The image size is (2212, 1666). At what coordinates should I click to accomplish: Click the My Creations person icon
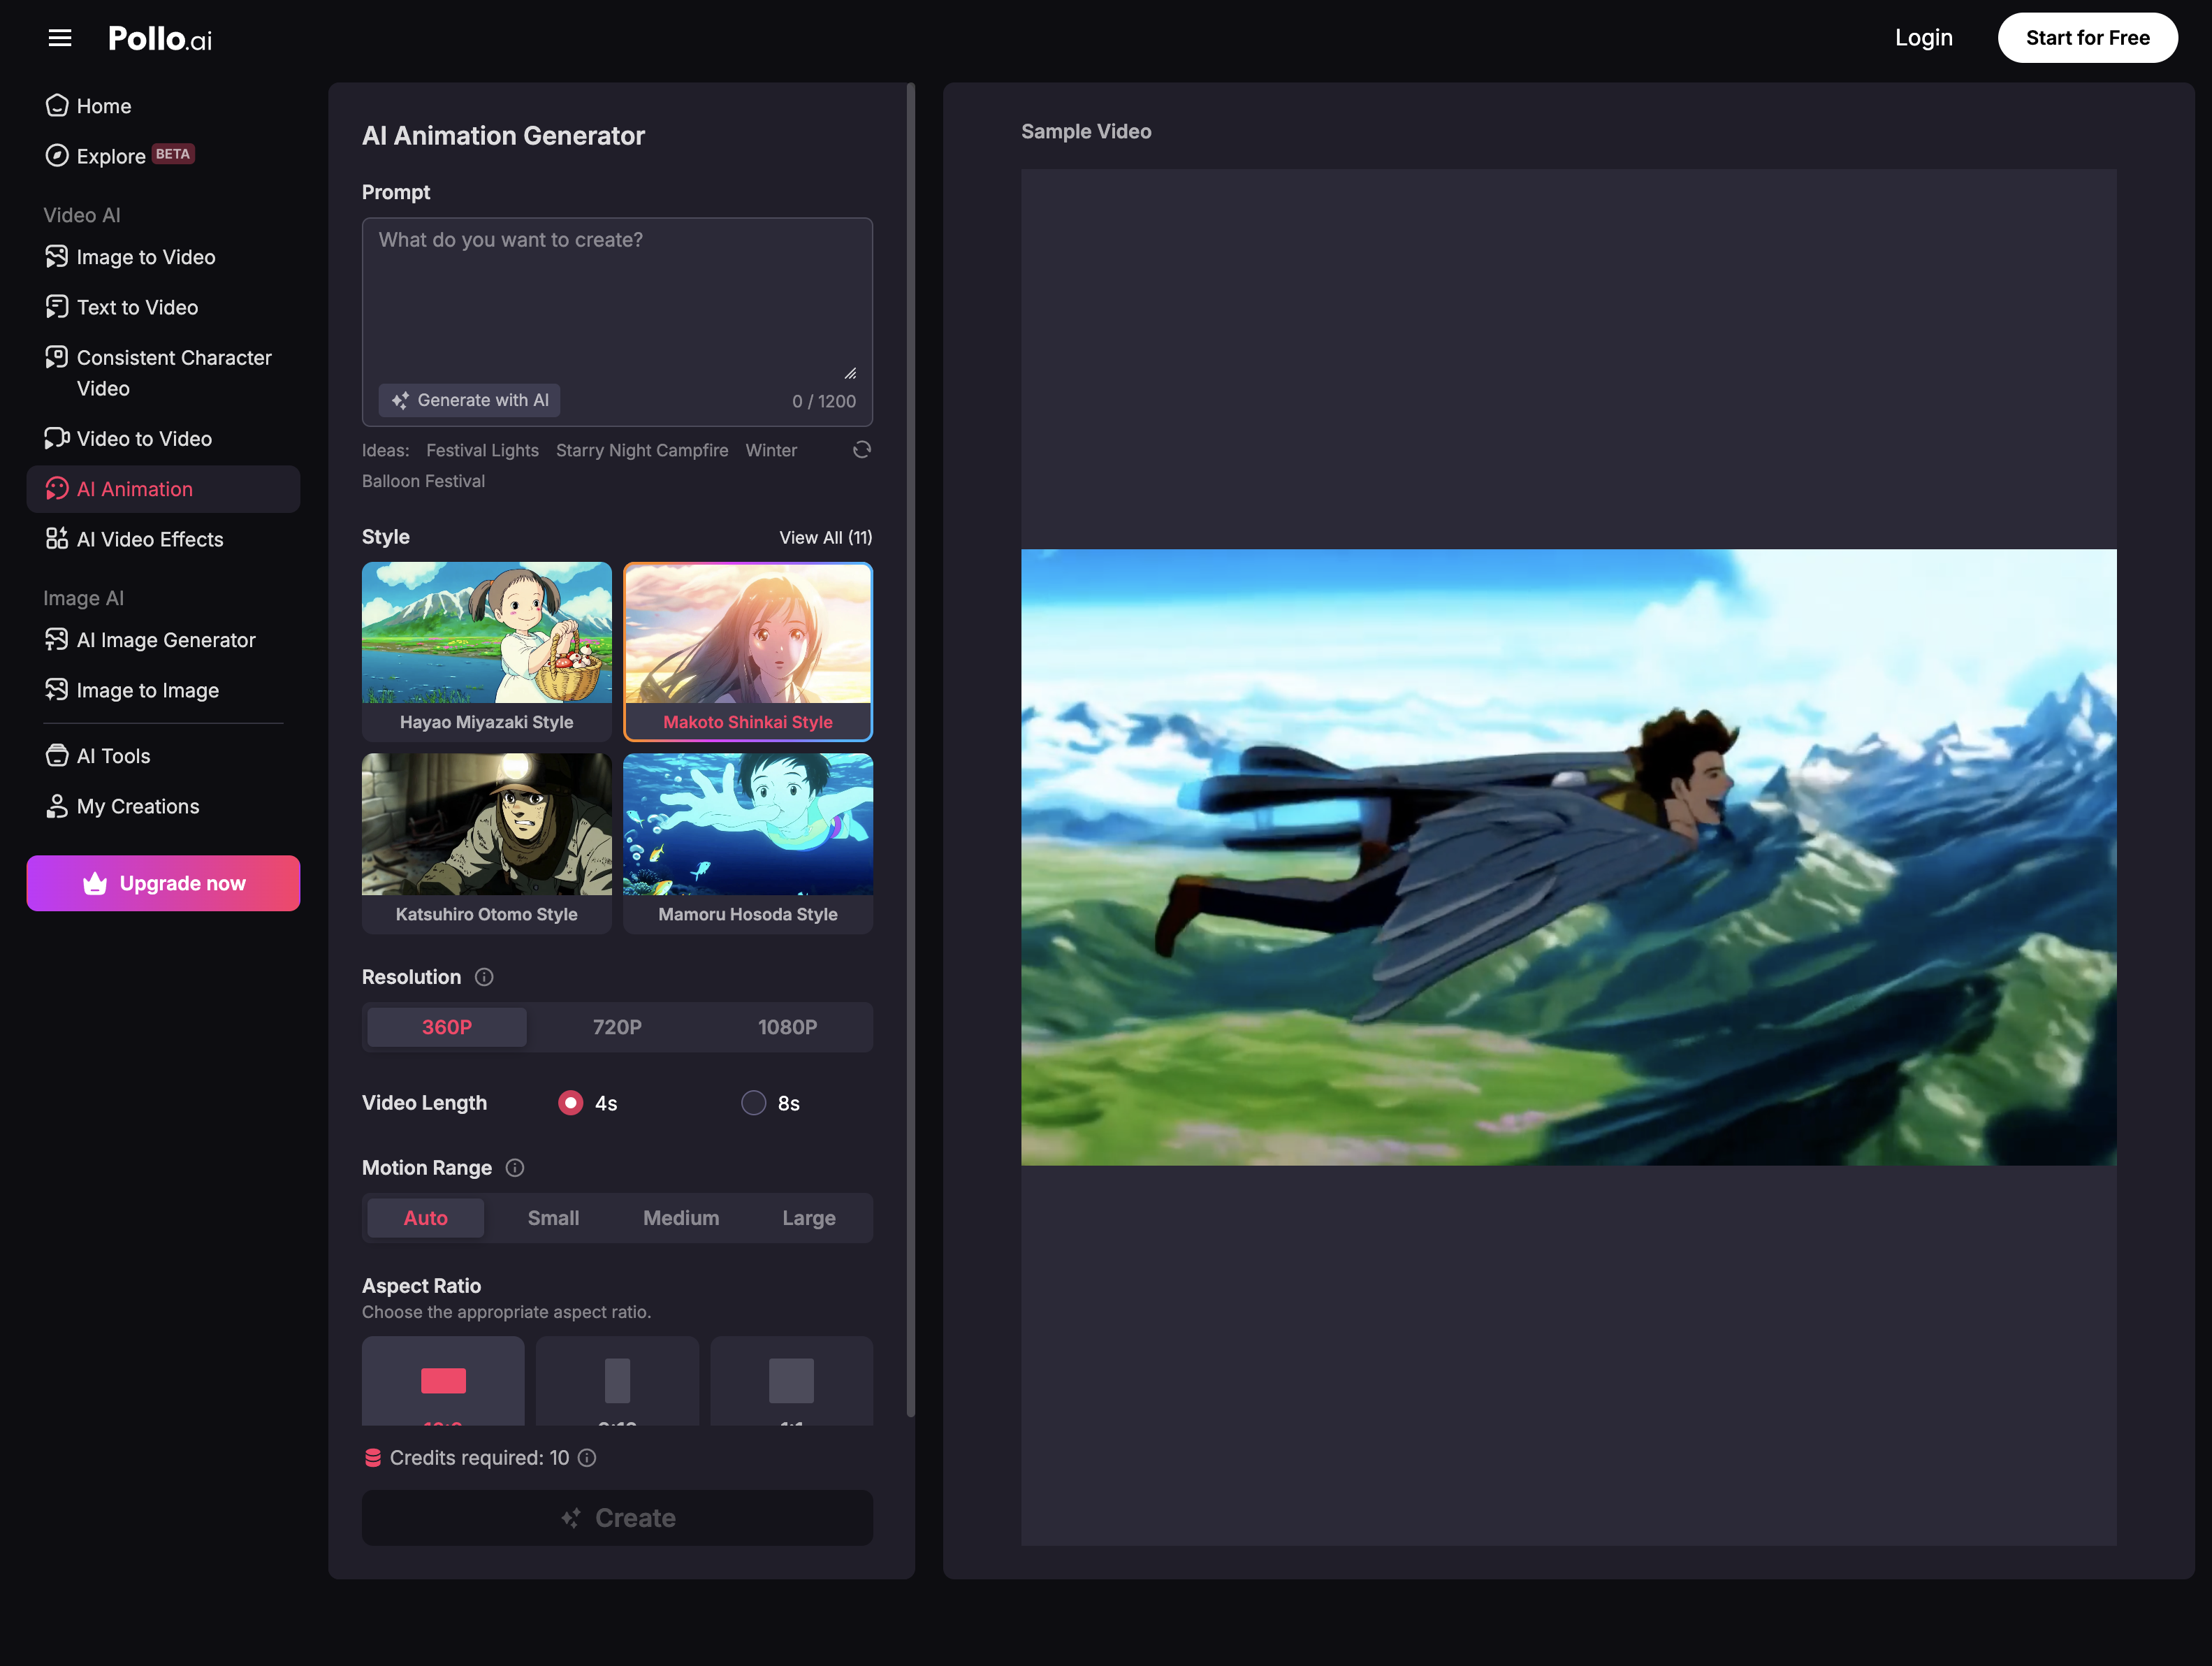point(57,806)
